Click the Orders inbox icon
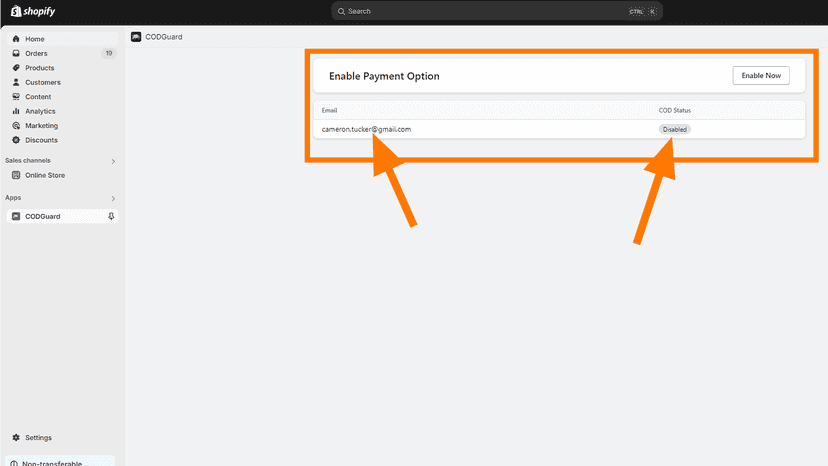This screenshot has height=466, width=828. tap(16, 53)
